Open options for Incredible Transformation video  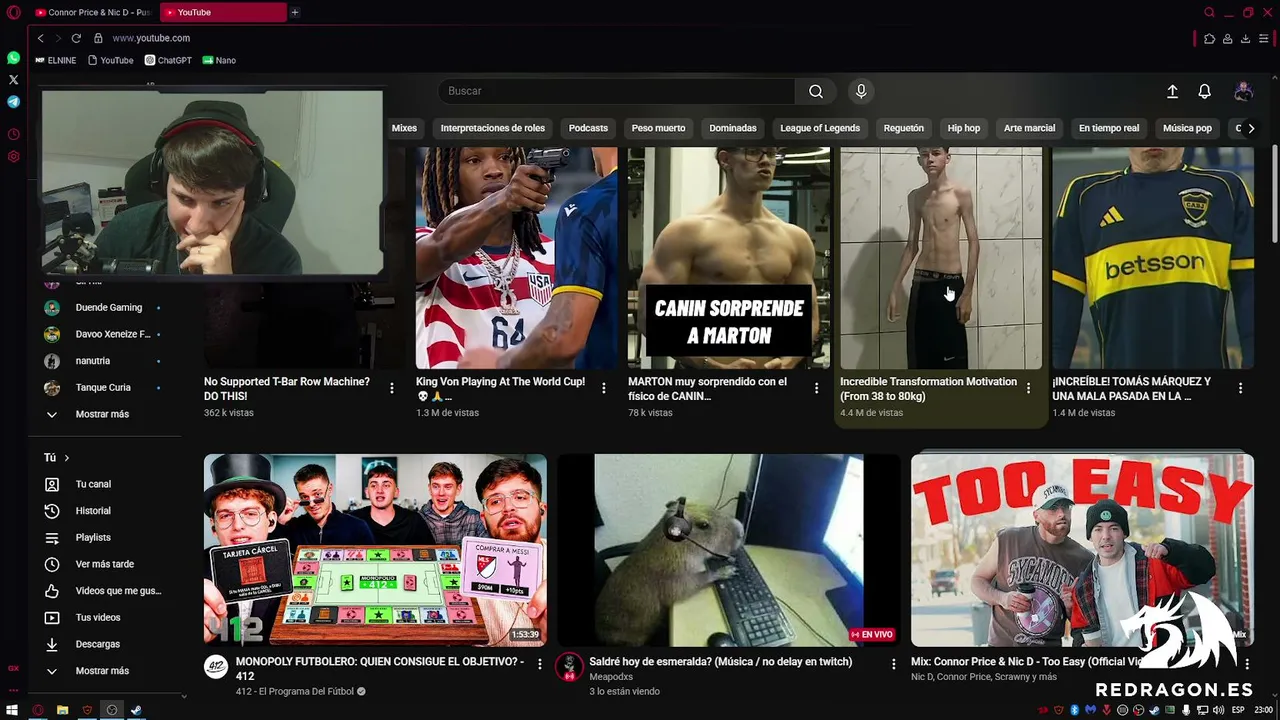tap(1028, 388)
